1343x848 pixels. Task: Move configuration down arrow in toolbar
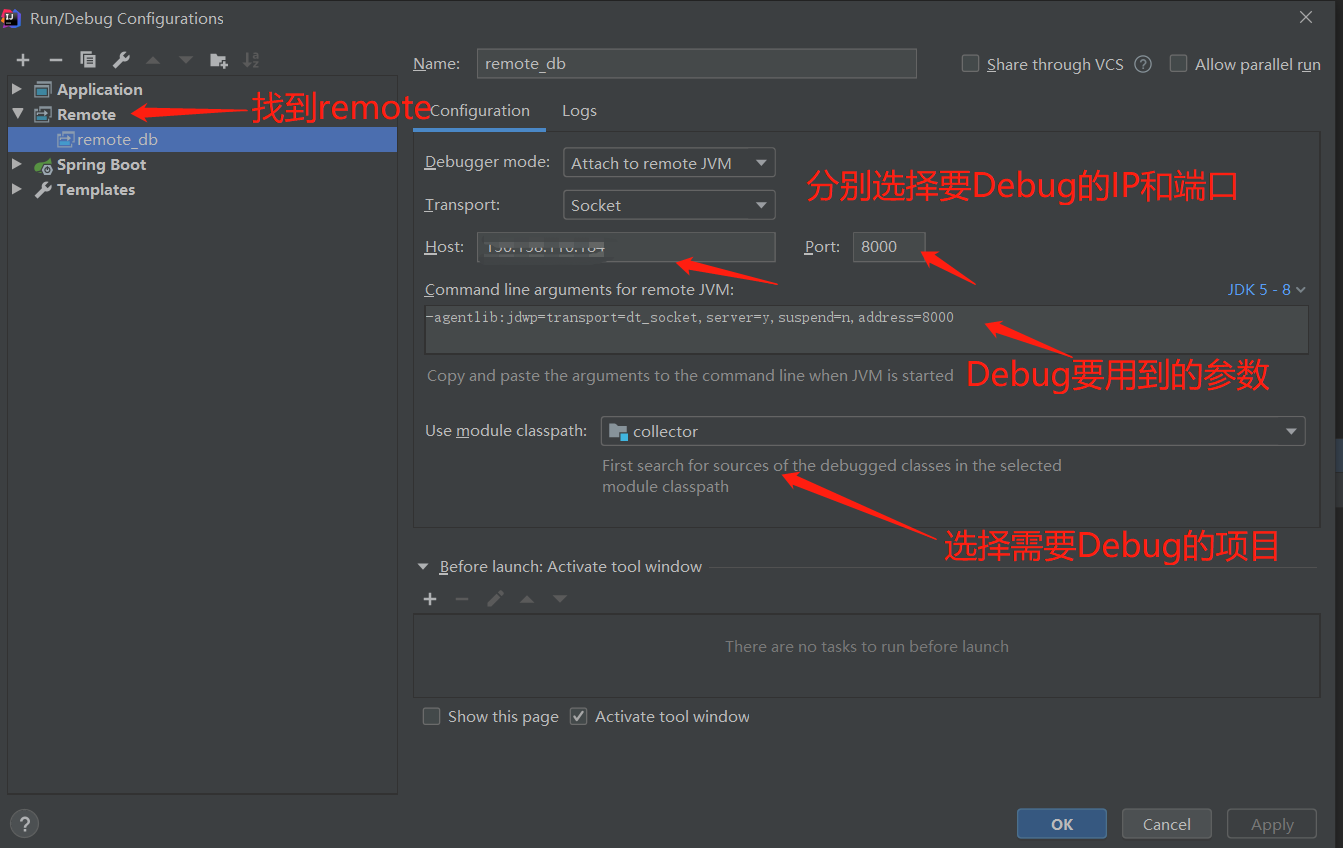tap(186, 60)
